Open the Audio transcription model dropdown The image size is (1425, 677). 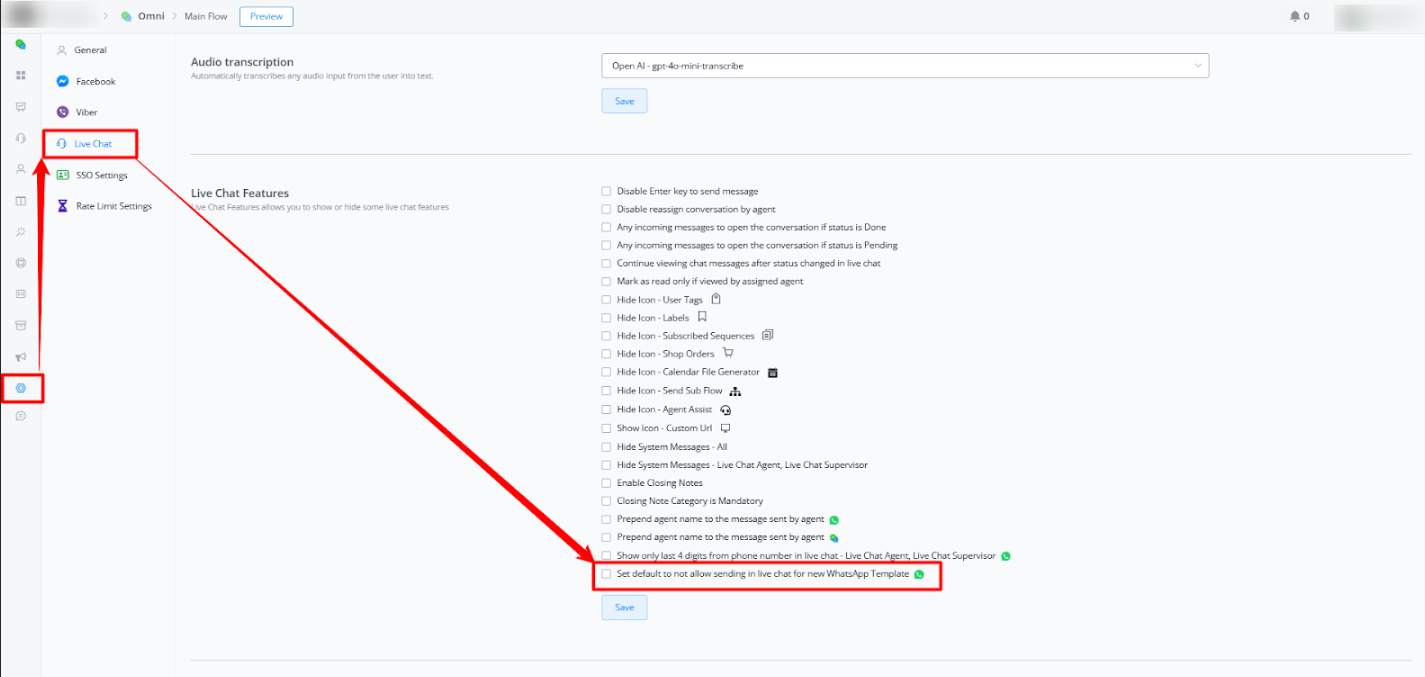tap(904, 66)
